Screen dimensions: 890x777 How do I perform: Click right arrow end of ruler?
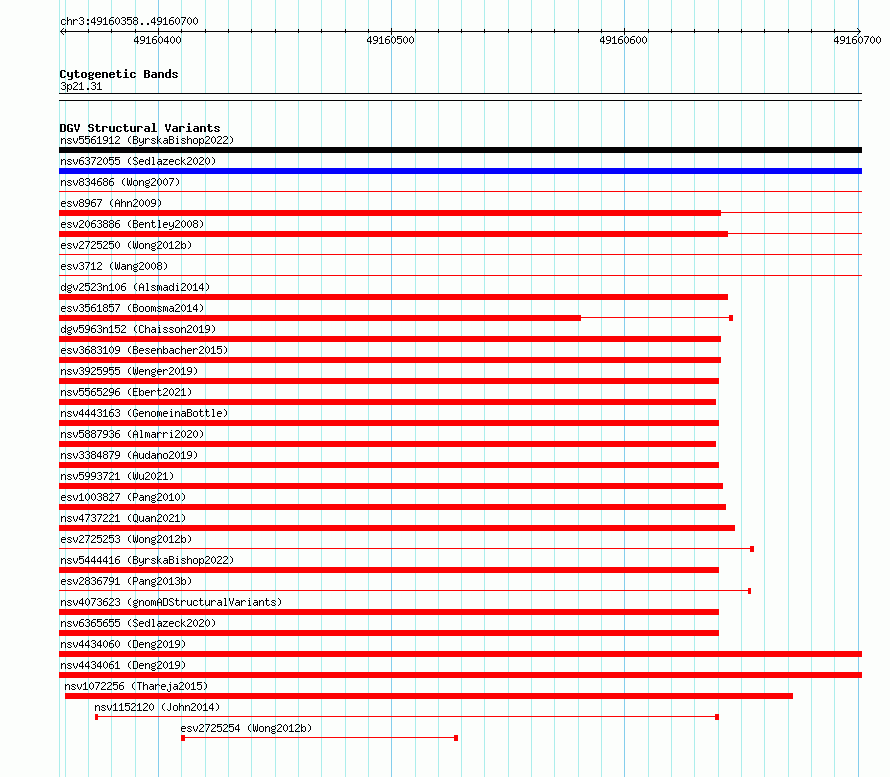pyautogui.click(x=859, y=31)
